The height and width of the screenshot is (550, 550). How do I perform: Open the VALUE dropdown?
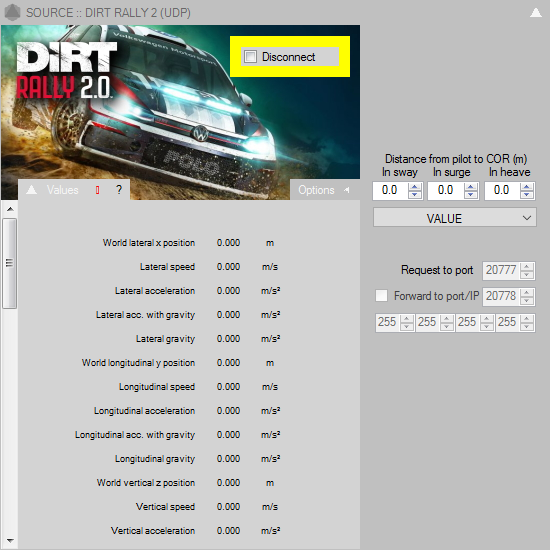455,218
